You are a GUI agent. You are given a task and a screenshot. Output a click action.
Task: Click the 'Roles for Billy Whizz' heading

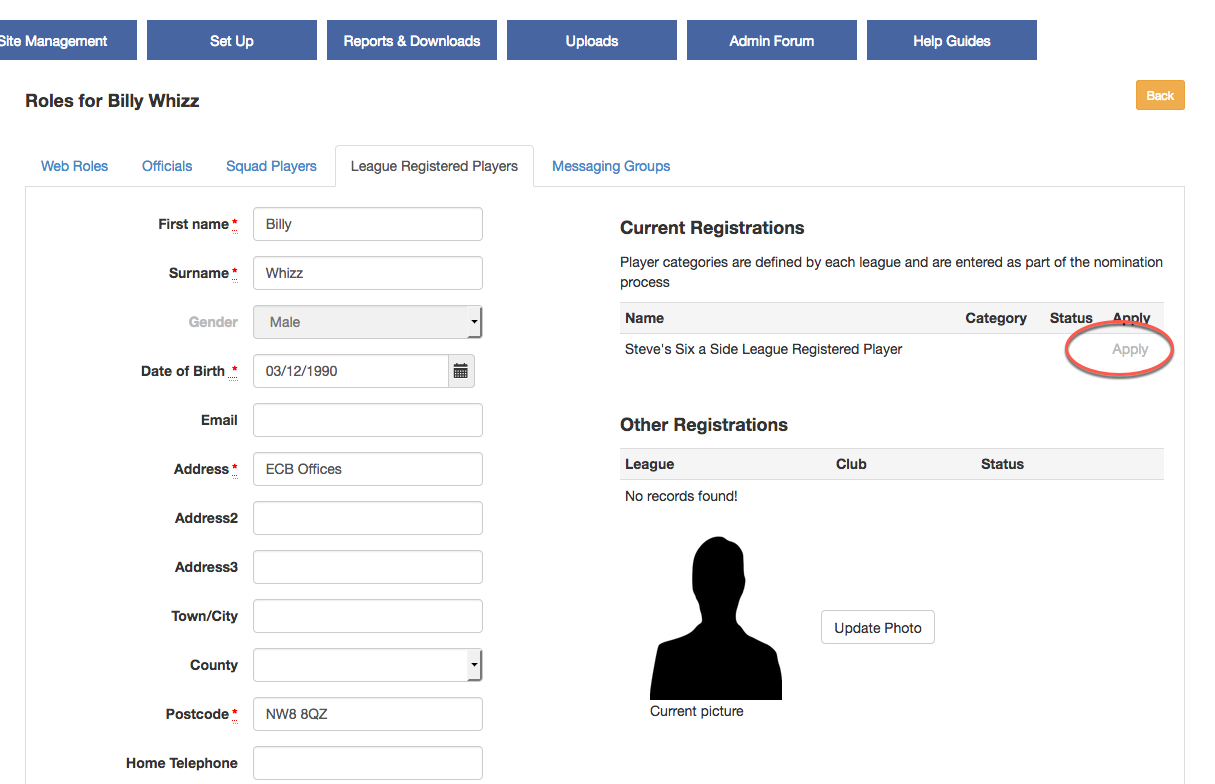112,101
